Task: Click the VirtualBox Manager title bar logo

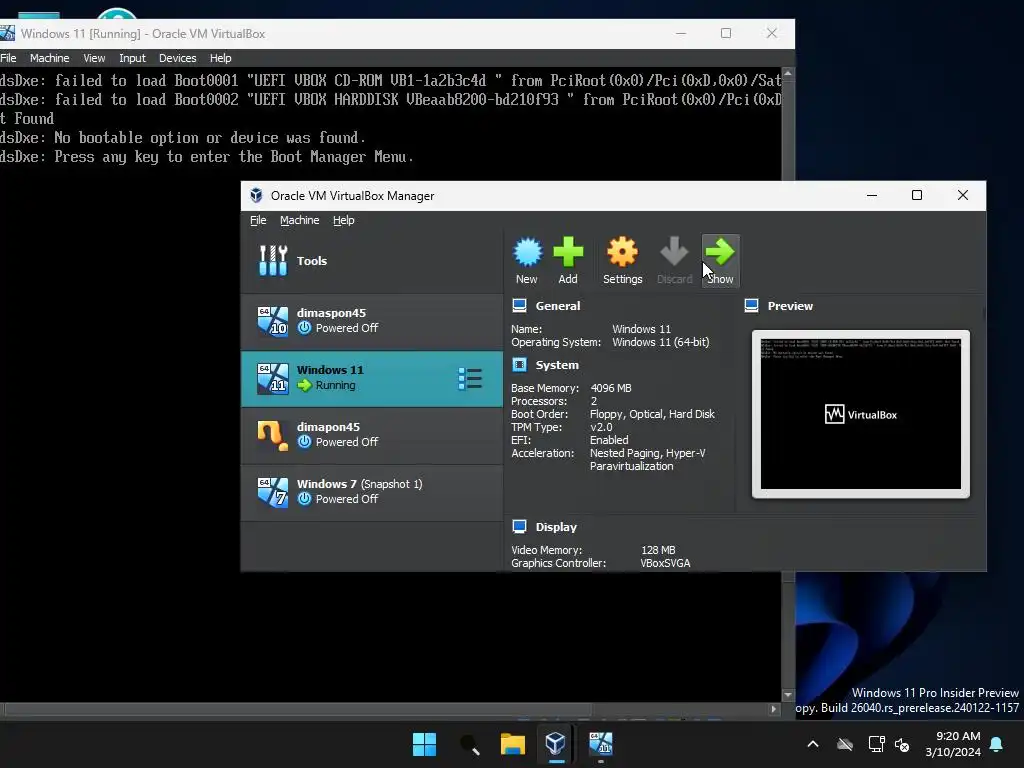Action: pyautogui.click(x=256, y=195)
